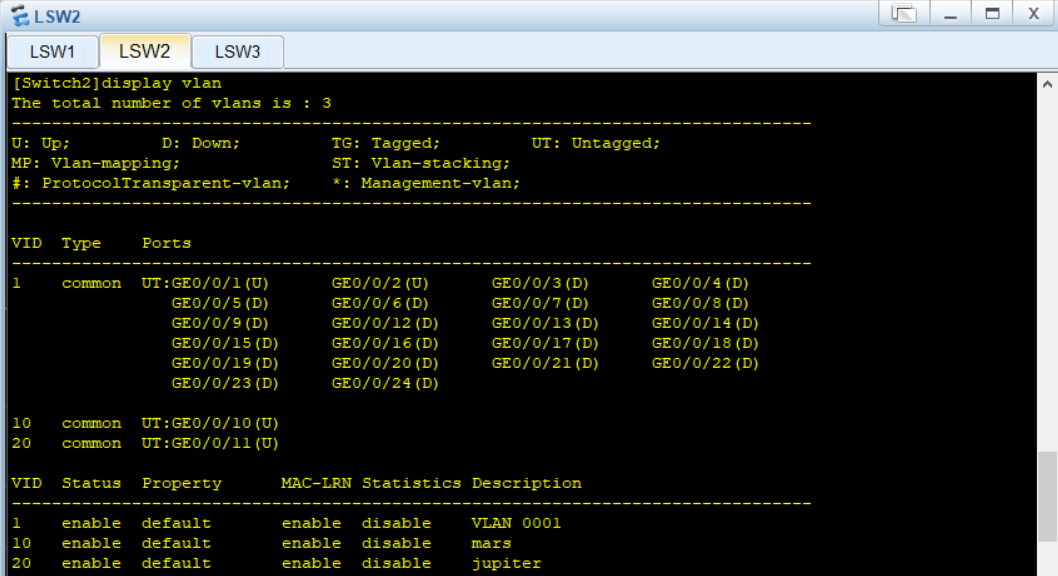The height and width of the screenshot is (576, 1058).
Task: Click the port entry GE0/0/16(D)
Action: click(x=385, y=343)
